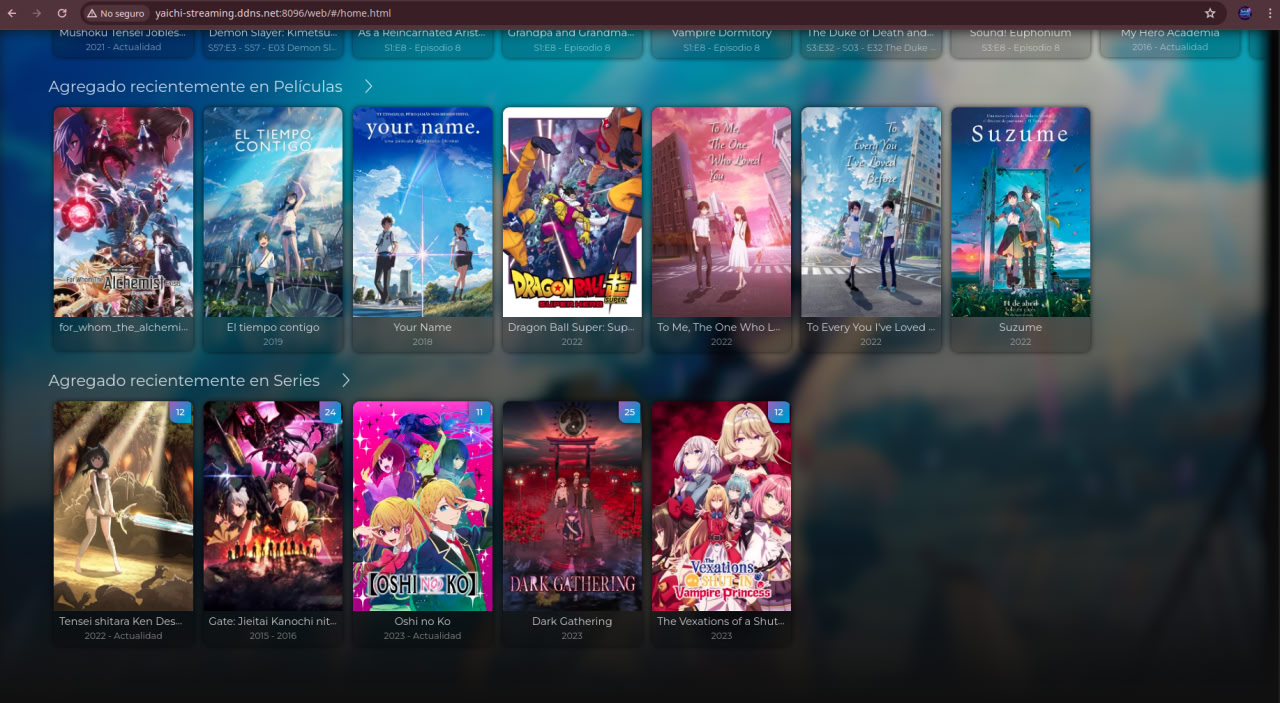This screenshot has height=703, width=1280.
Task: Reload the current page
Action: click(x=62, y=13)
